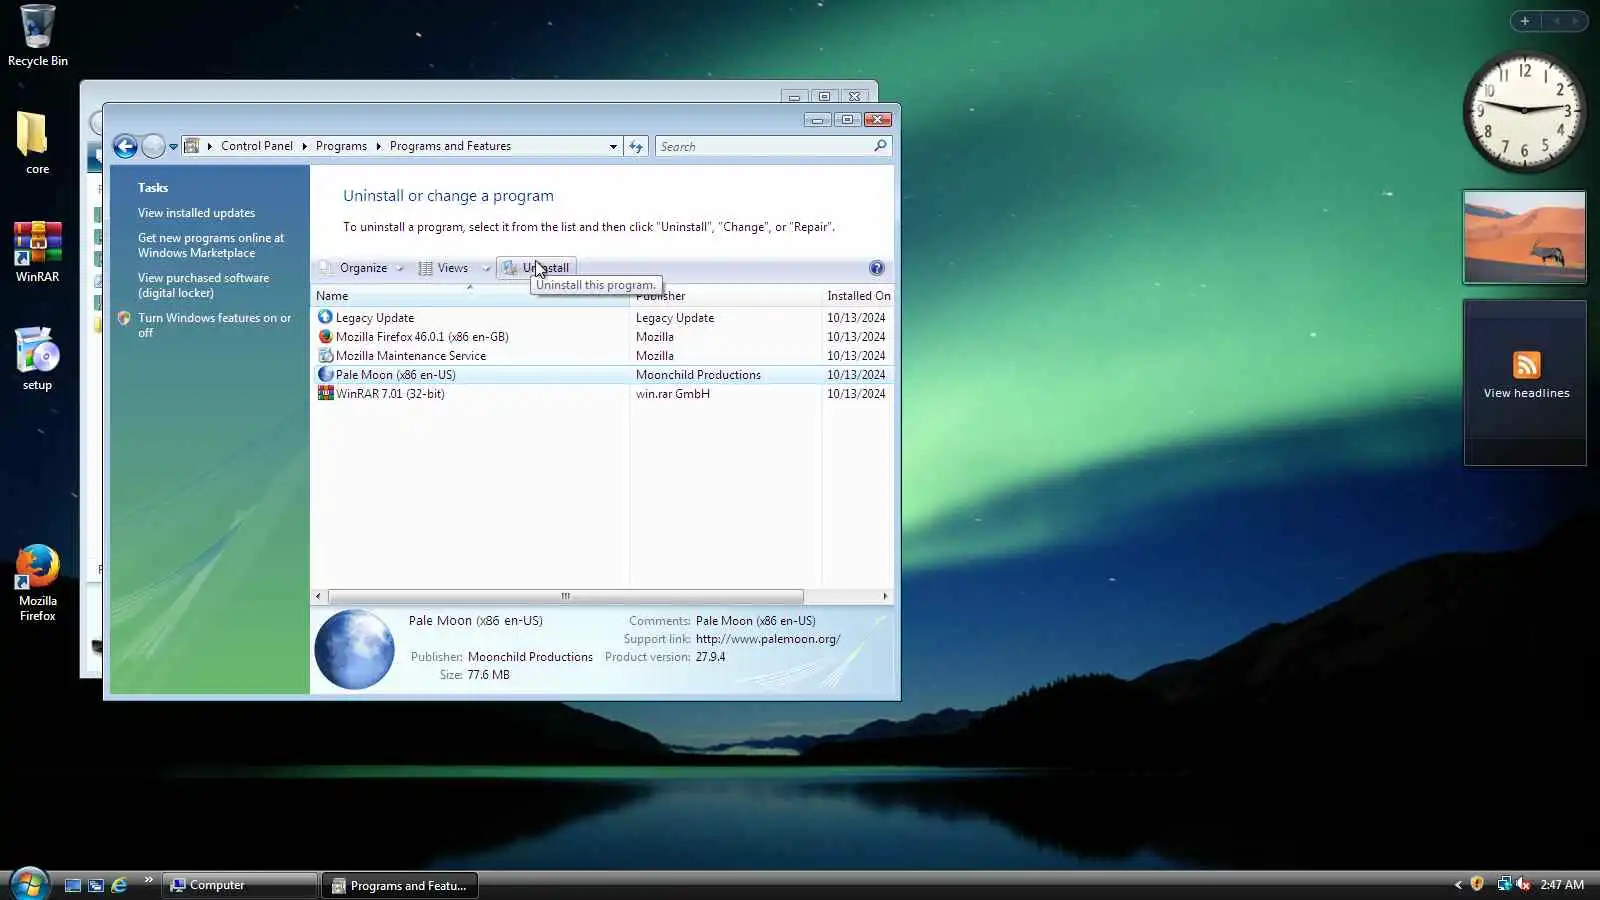Screen dimensions: 1600x900
Task: Click the scrollbar right arrow
Action: 885,596
